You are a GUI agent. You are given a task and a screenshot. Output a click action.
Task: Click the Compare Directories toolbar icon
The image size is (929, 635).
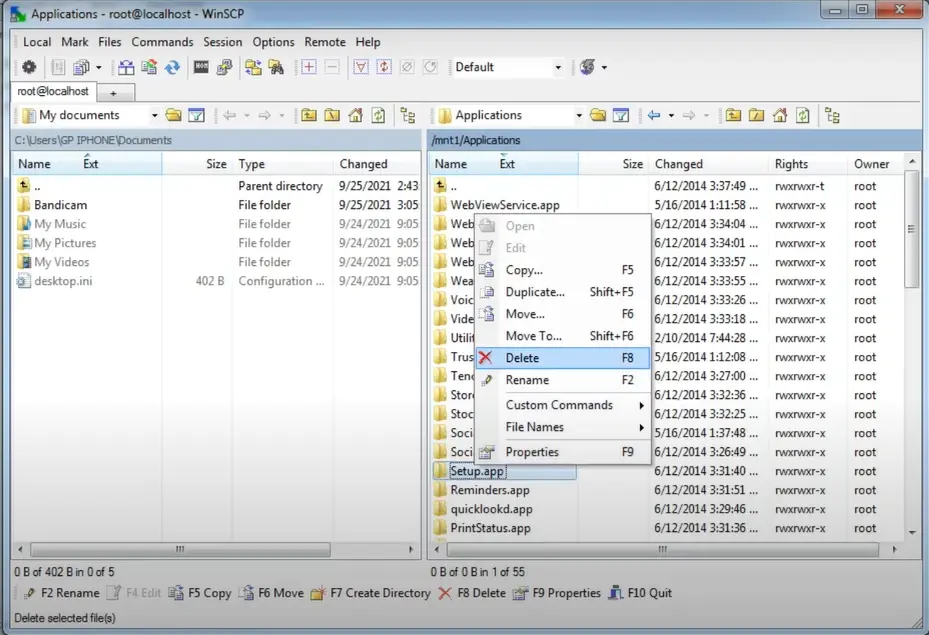[x=126, y=67]
